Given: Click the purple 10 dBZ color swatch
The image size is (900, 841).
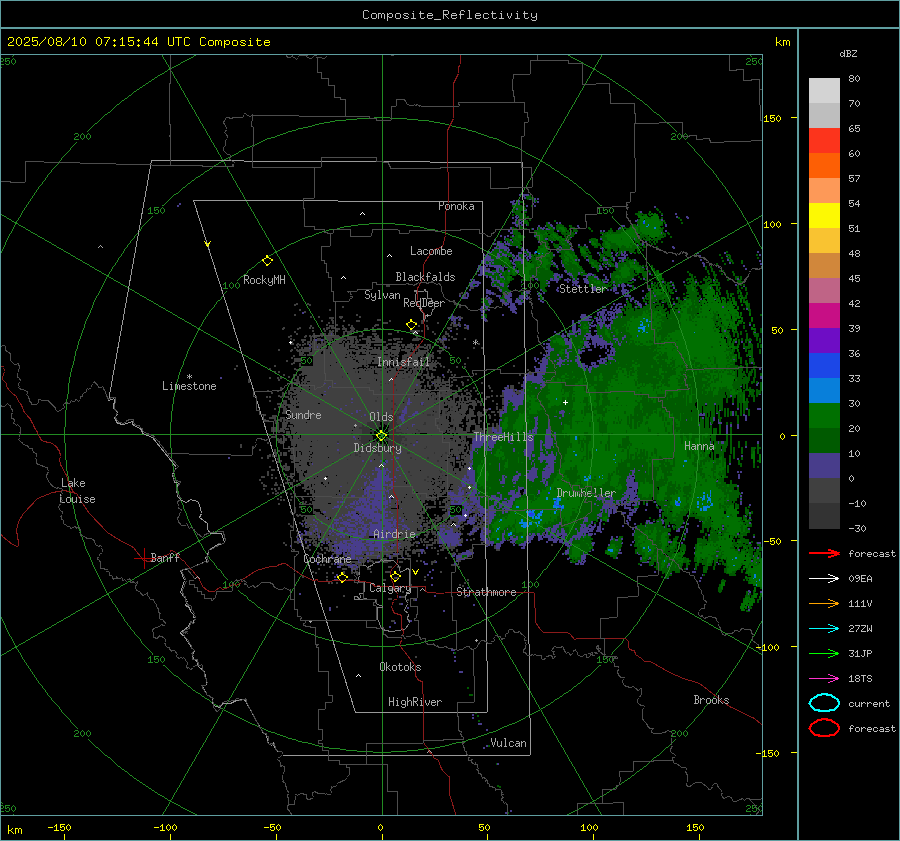Looking at the screenshot, I should [x=824, y=465].
